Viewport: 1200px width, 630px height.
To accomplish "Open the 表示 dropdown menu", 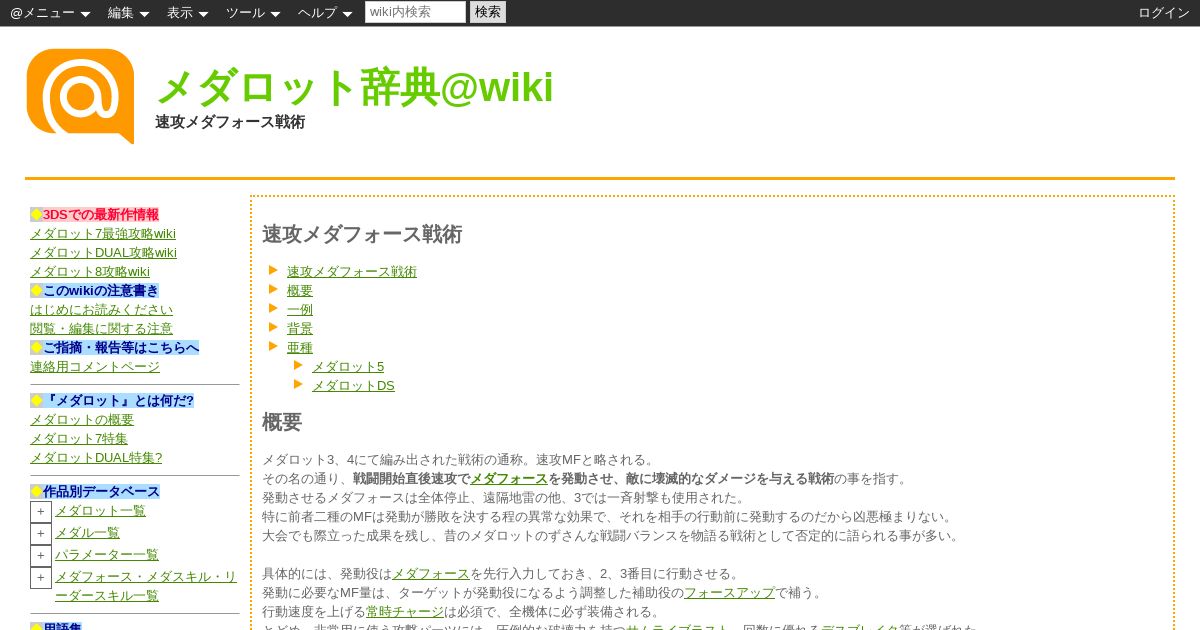I will pos(187,13).
